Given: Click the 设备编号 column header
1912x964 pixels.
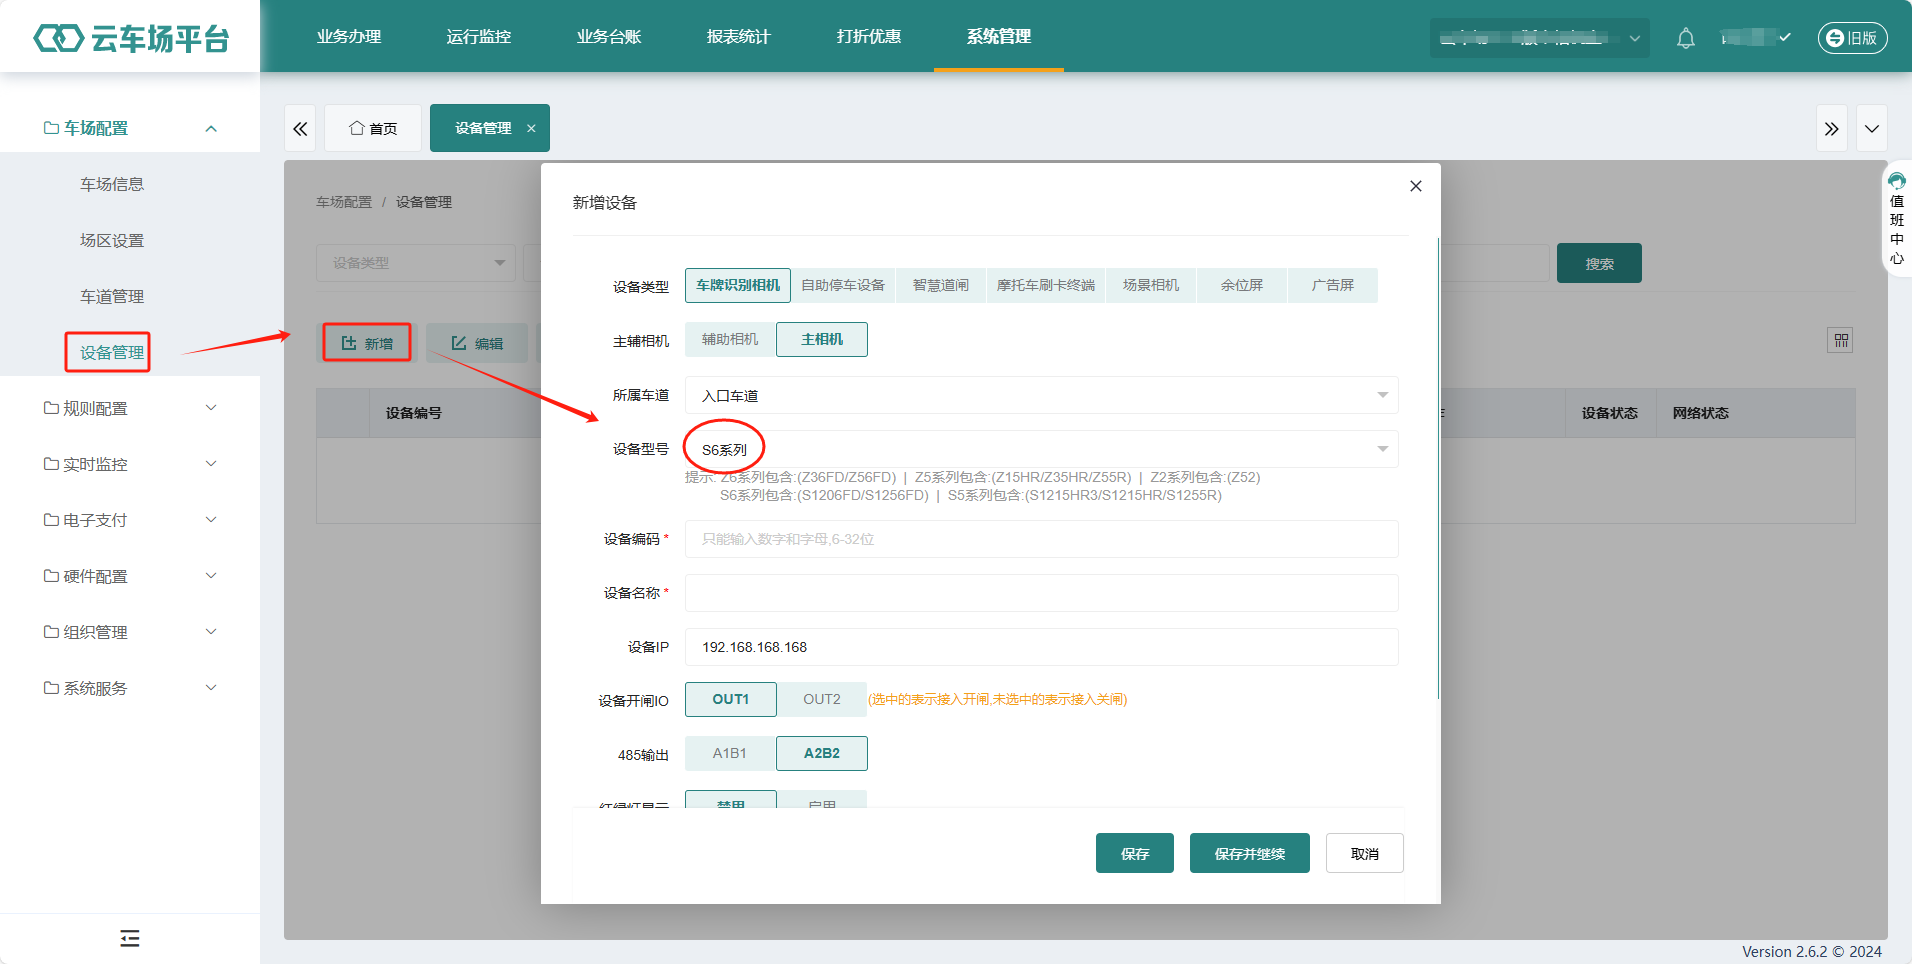Looking at the screenshot, I should pos(414,413).
